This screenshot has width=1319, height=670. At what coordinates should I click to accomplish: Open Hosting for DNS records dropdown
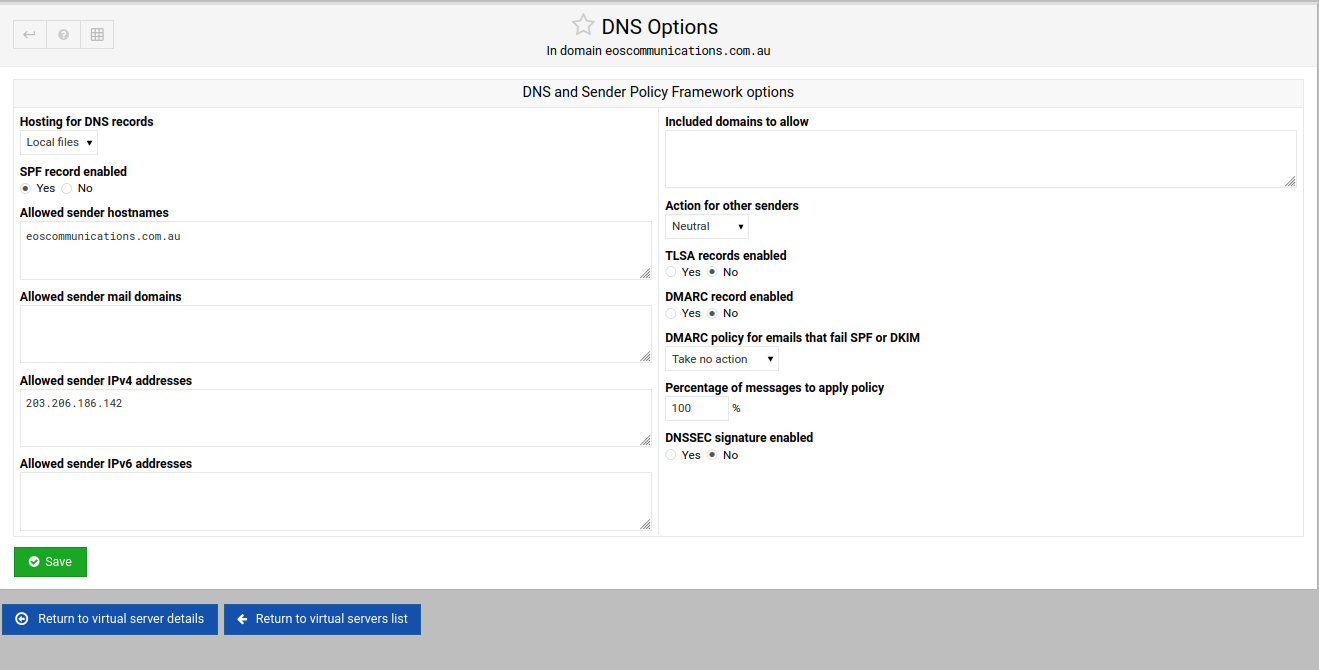point(59,142)
